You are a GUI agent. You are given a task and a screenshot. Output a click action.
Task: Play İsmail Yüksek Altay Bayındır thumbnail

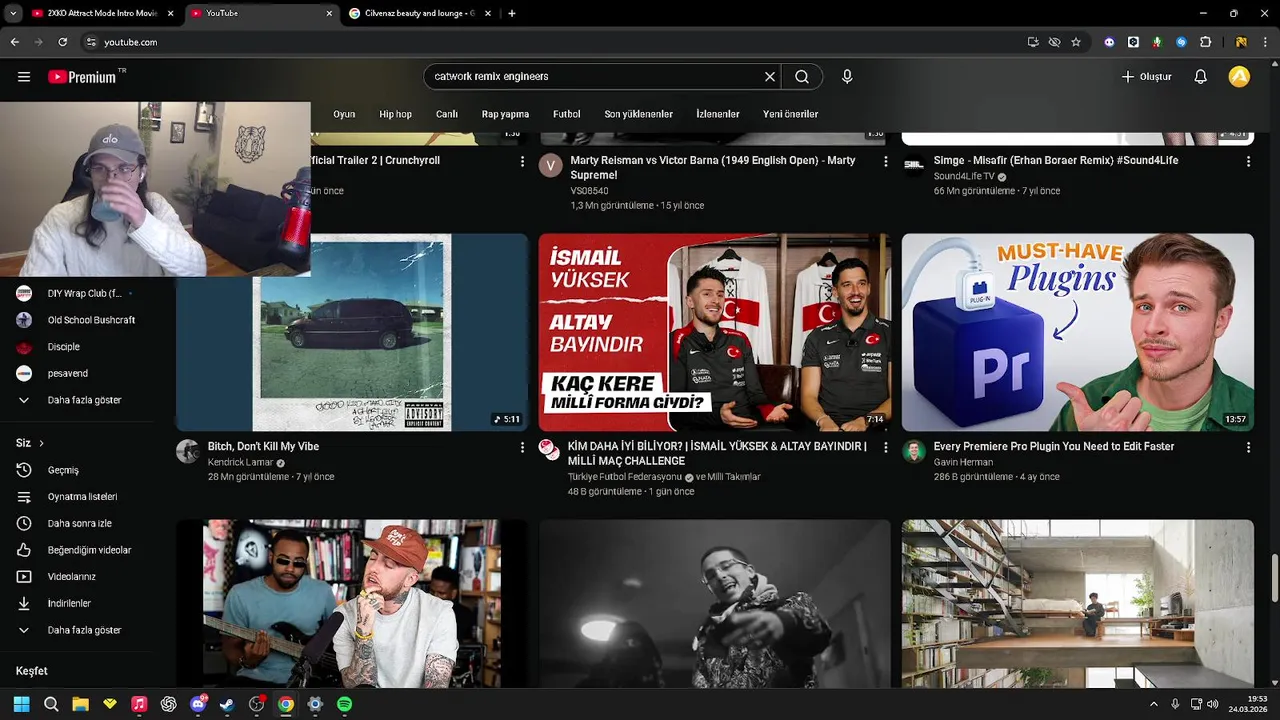[714, 332]
